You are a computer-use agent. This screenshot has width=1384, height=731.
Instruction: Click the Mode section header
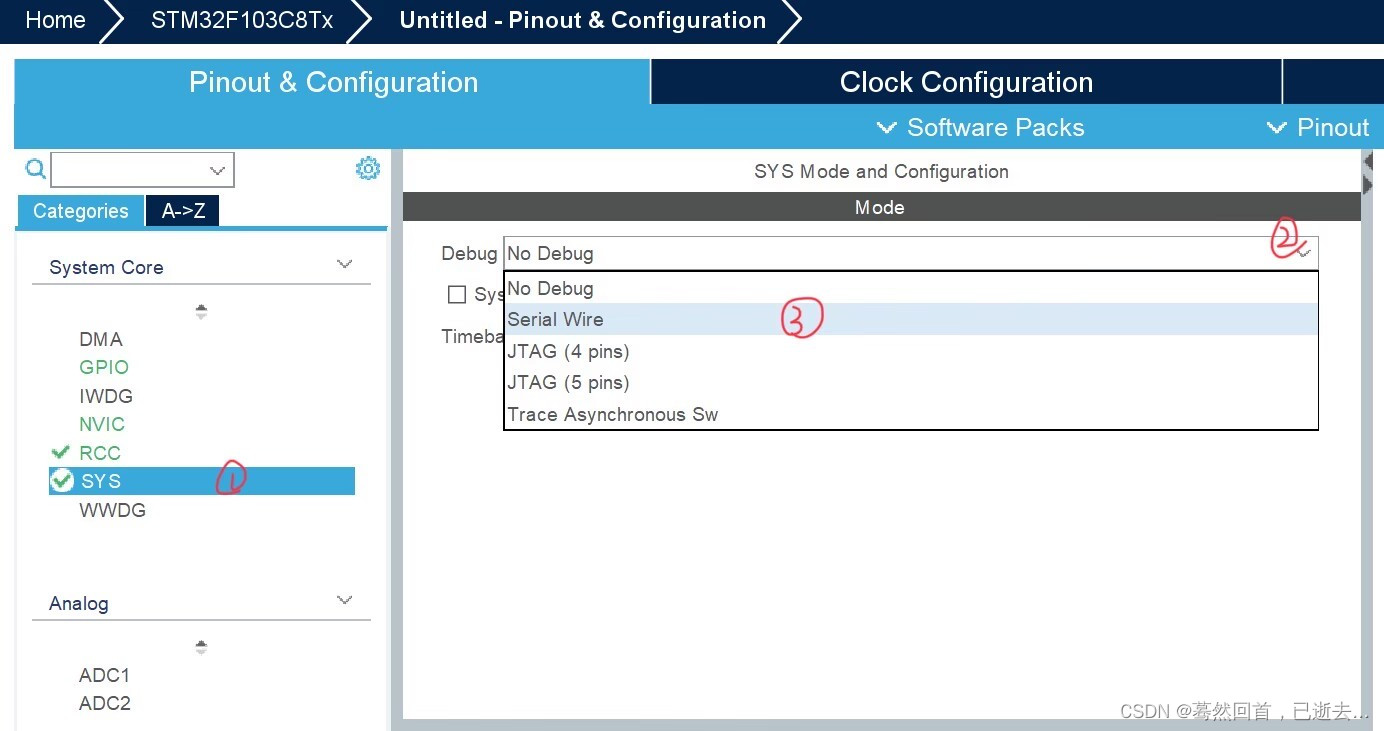(x=881, y=207)
